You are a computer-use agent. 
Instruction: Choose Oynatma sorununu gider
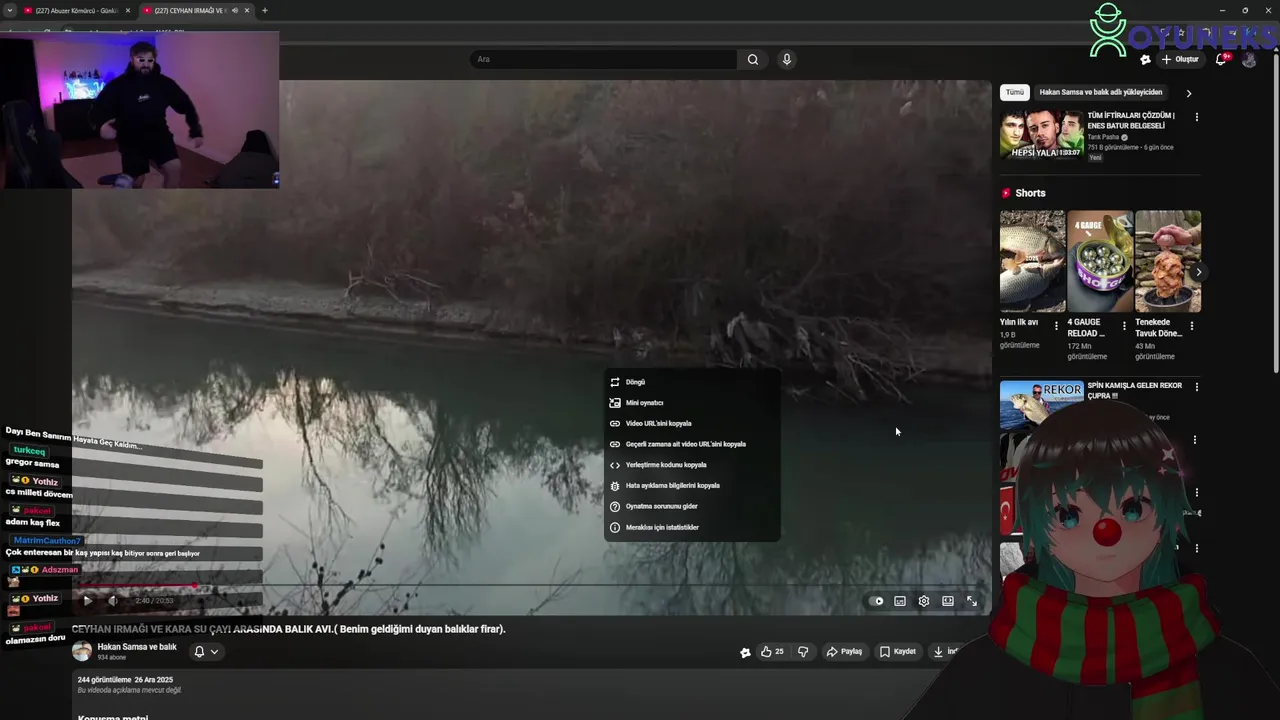[692, 506]
